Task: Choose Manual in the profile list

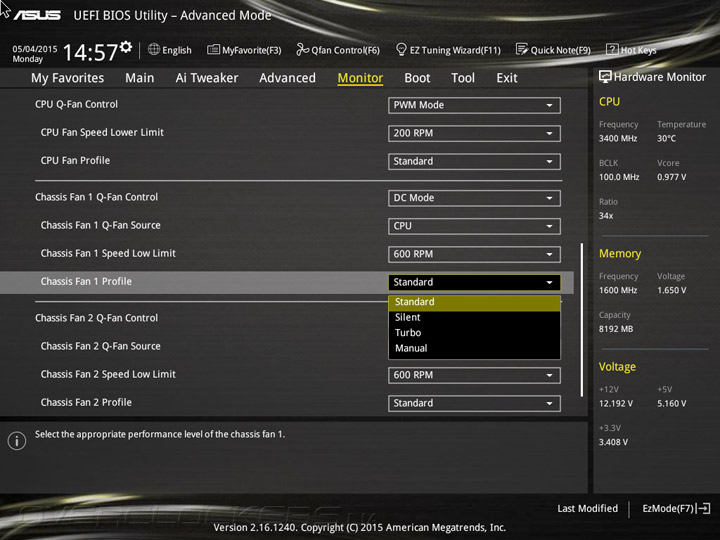Action: coord(474,349)
